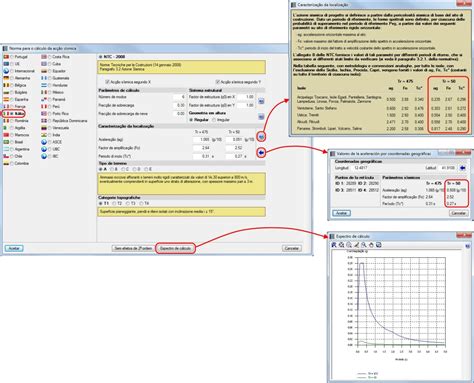Edit the Latitud field in coordinates dialog
The width and height of the screenshot is (474, 383).
(x=449, y=168)
